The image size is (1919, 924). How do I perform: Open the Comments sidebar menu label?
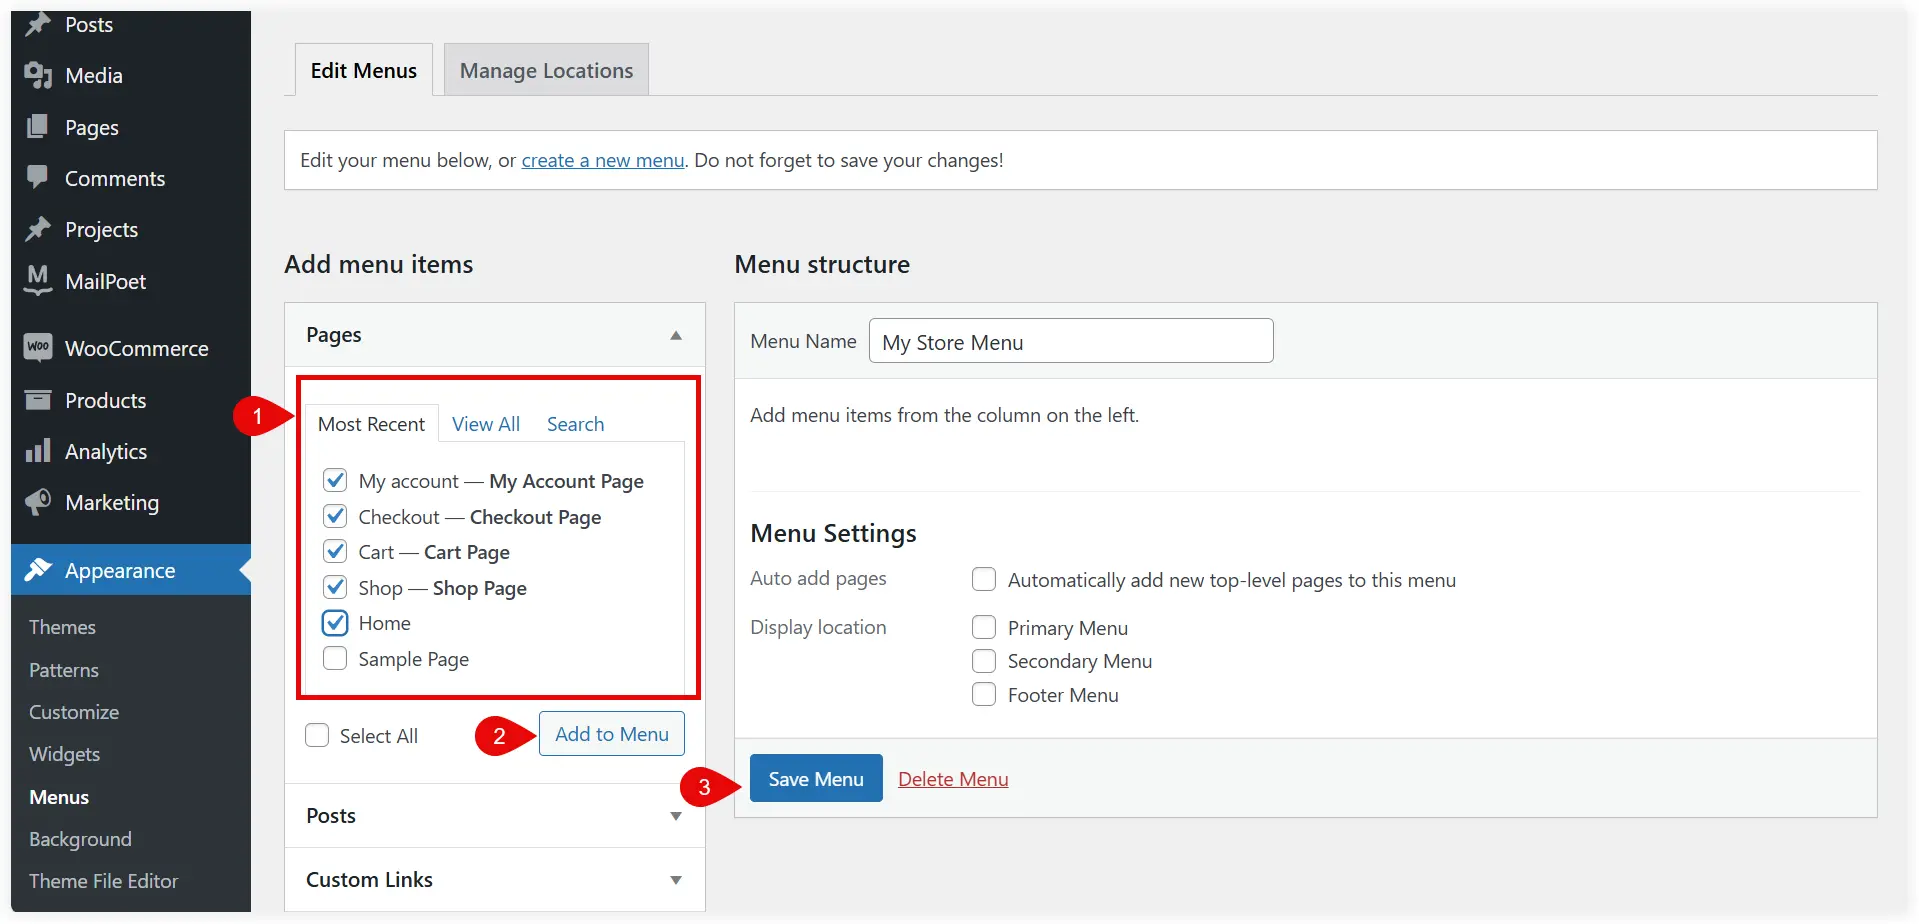pyautogui.click(x=115, y=178)
